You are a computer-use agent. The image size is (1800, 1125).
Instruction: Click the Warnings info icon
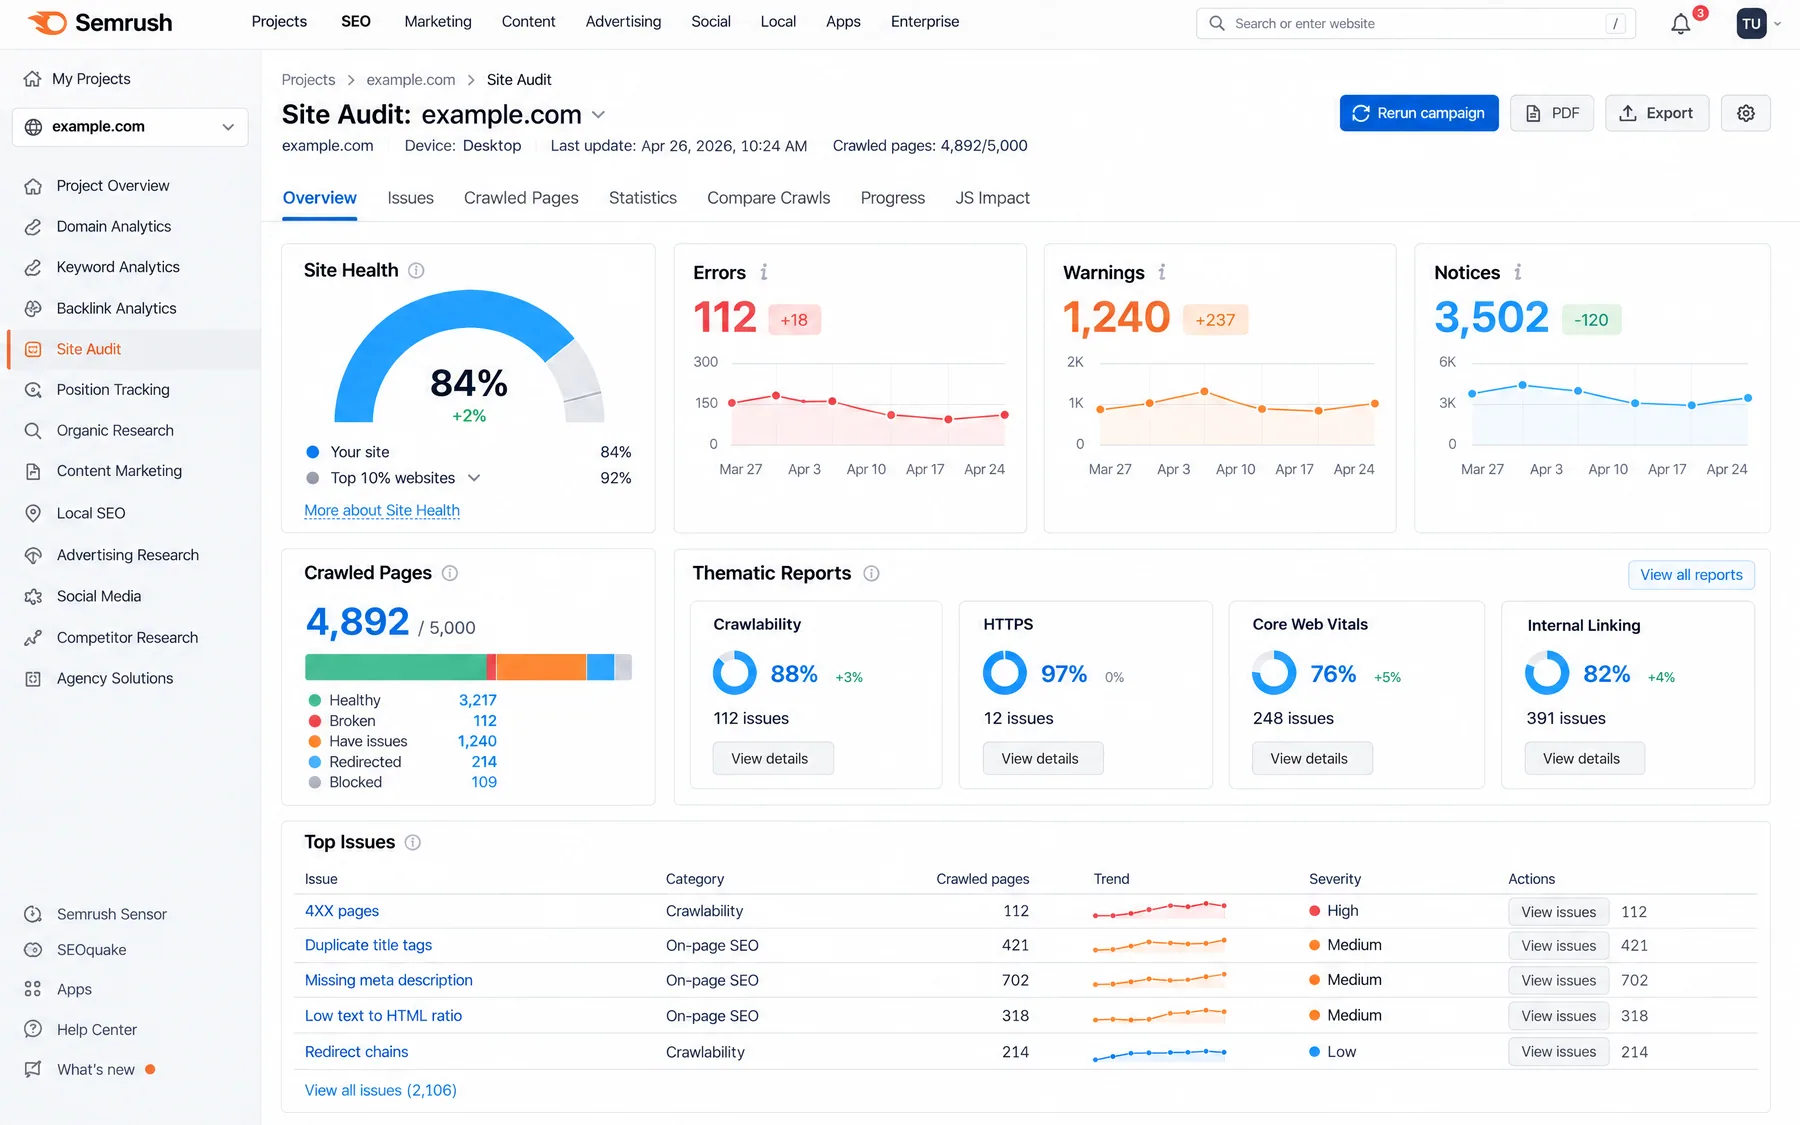(x=1162, y=272)
